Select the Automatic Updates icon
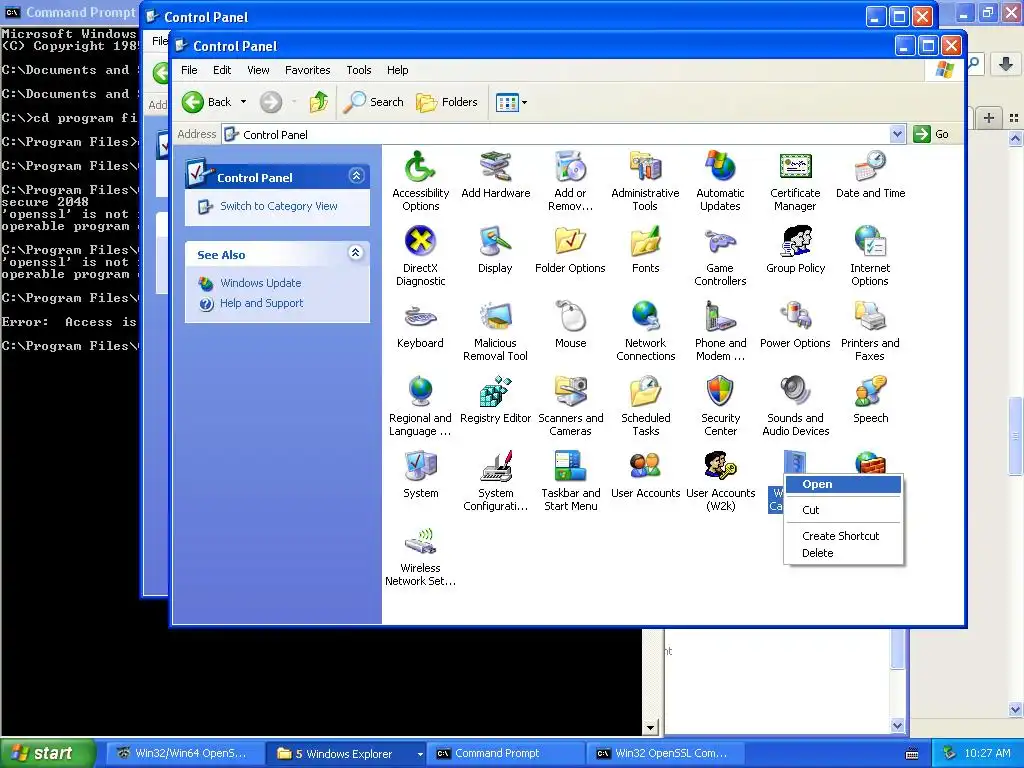 click(720, 167)
